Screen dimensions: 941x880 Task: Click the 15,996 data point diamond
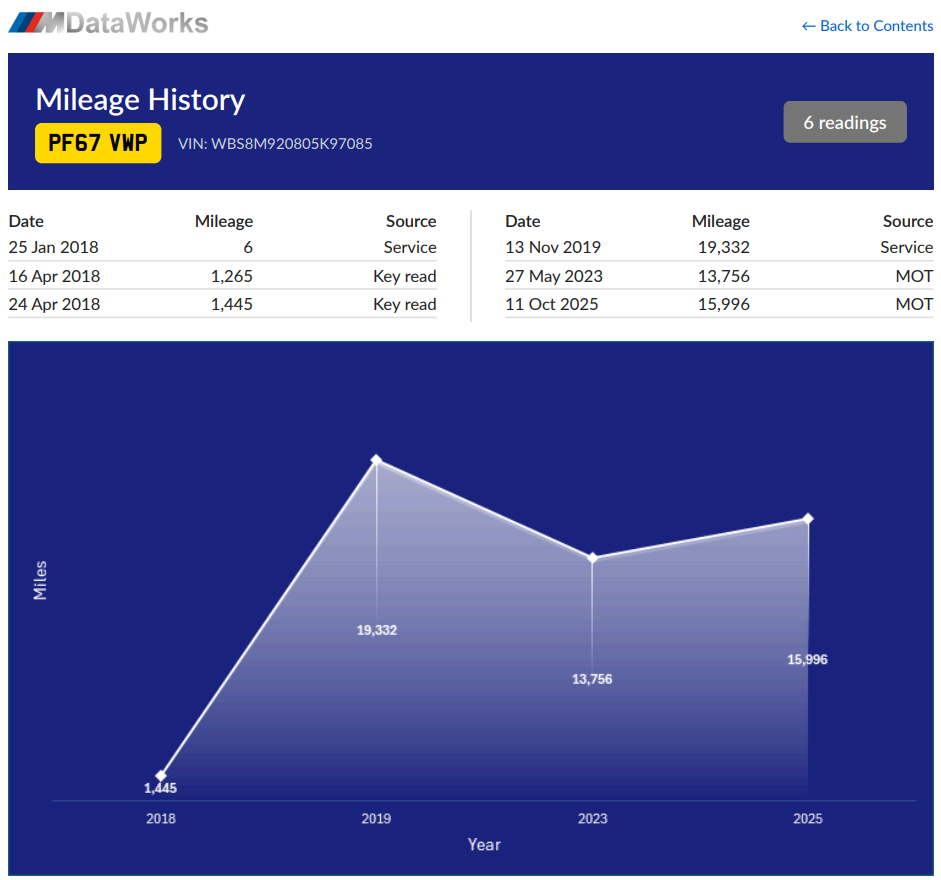808,518
